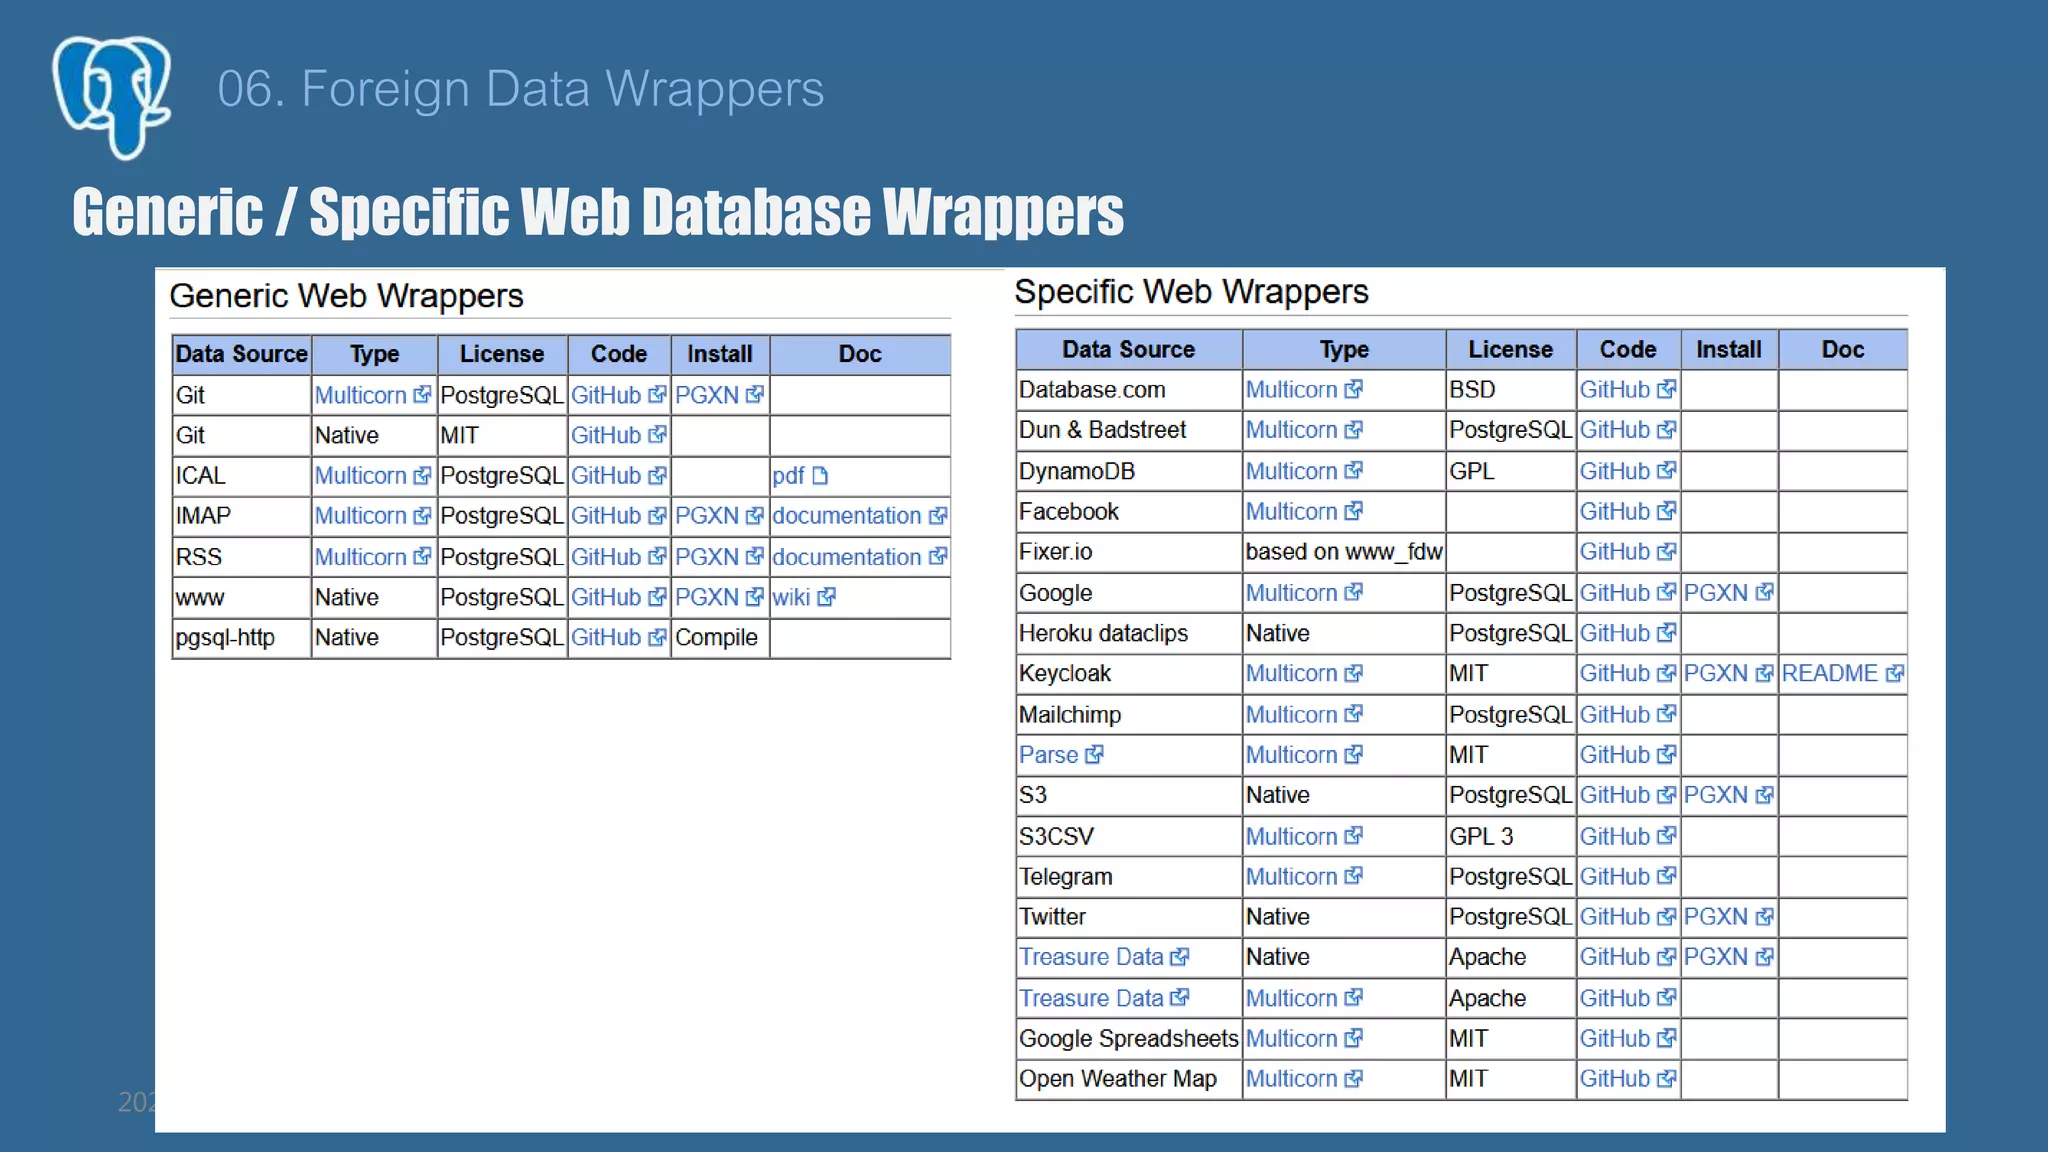This screenshot has width=2048, height=1152.
Task: Open the PGXN link in Google row
Action: tap(1728, 593)
